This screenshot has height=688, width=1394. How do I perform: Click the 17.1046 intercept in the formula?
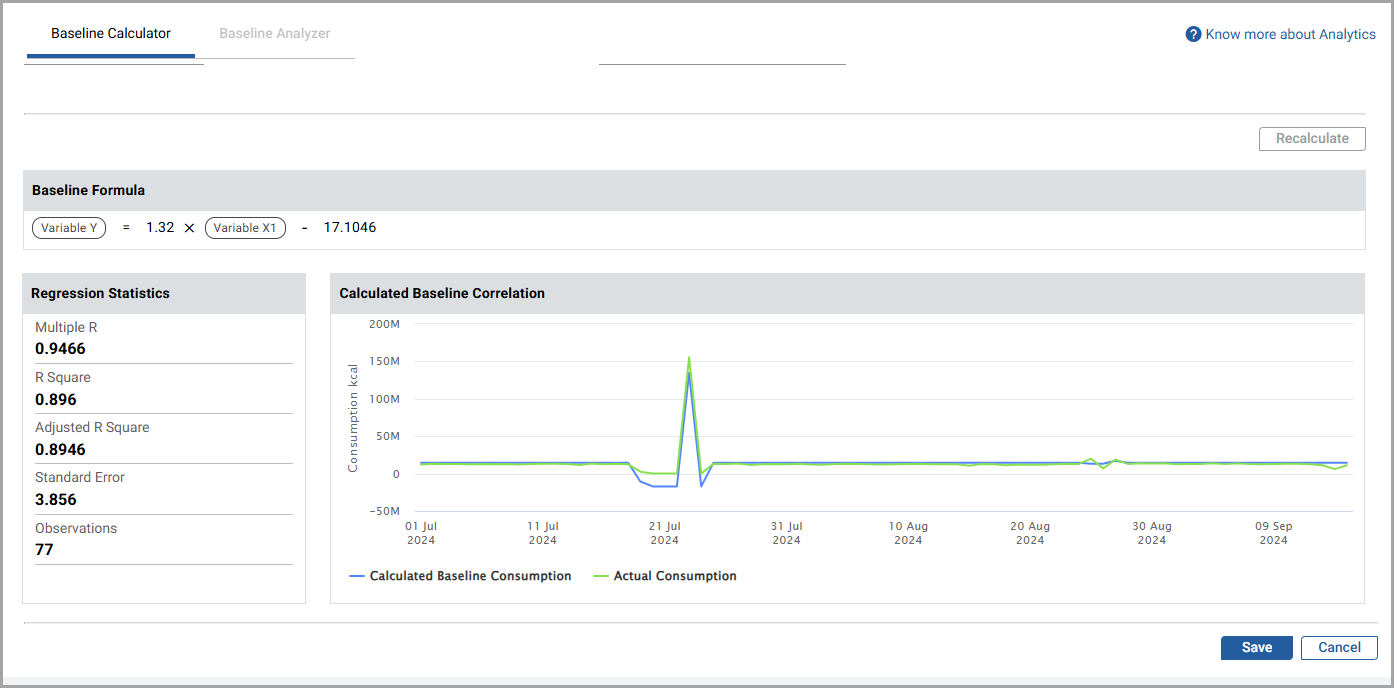tap(350, 228)
